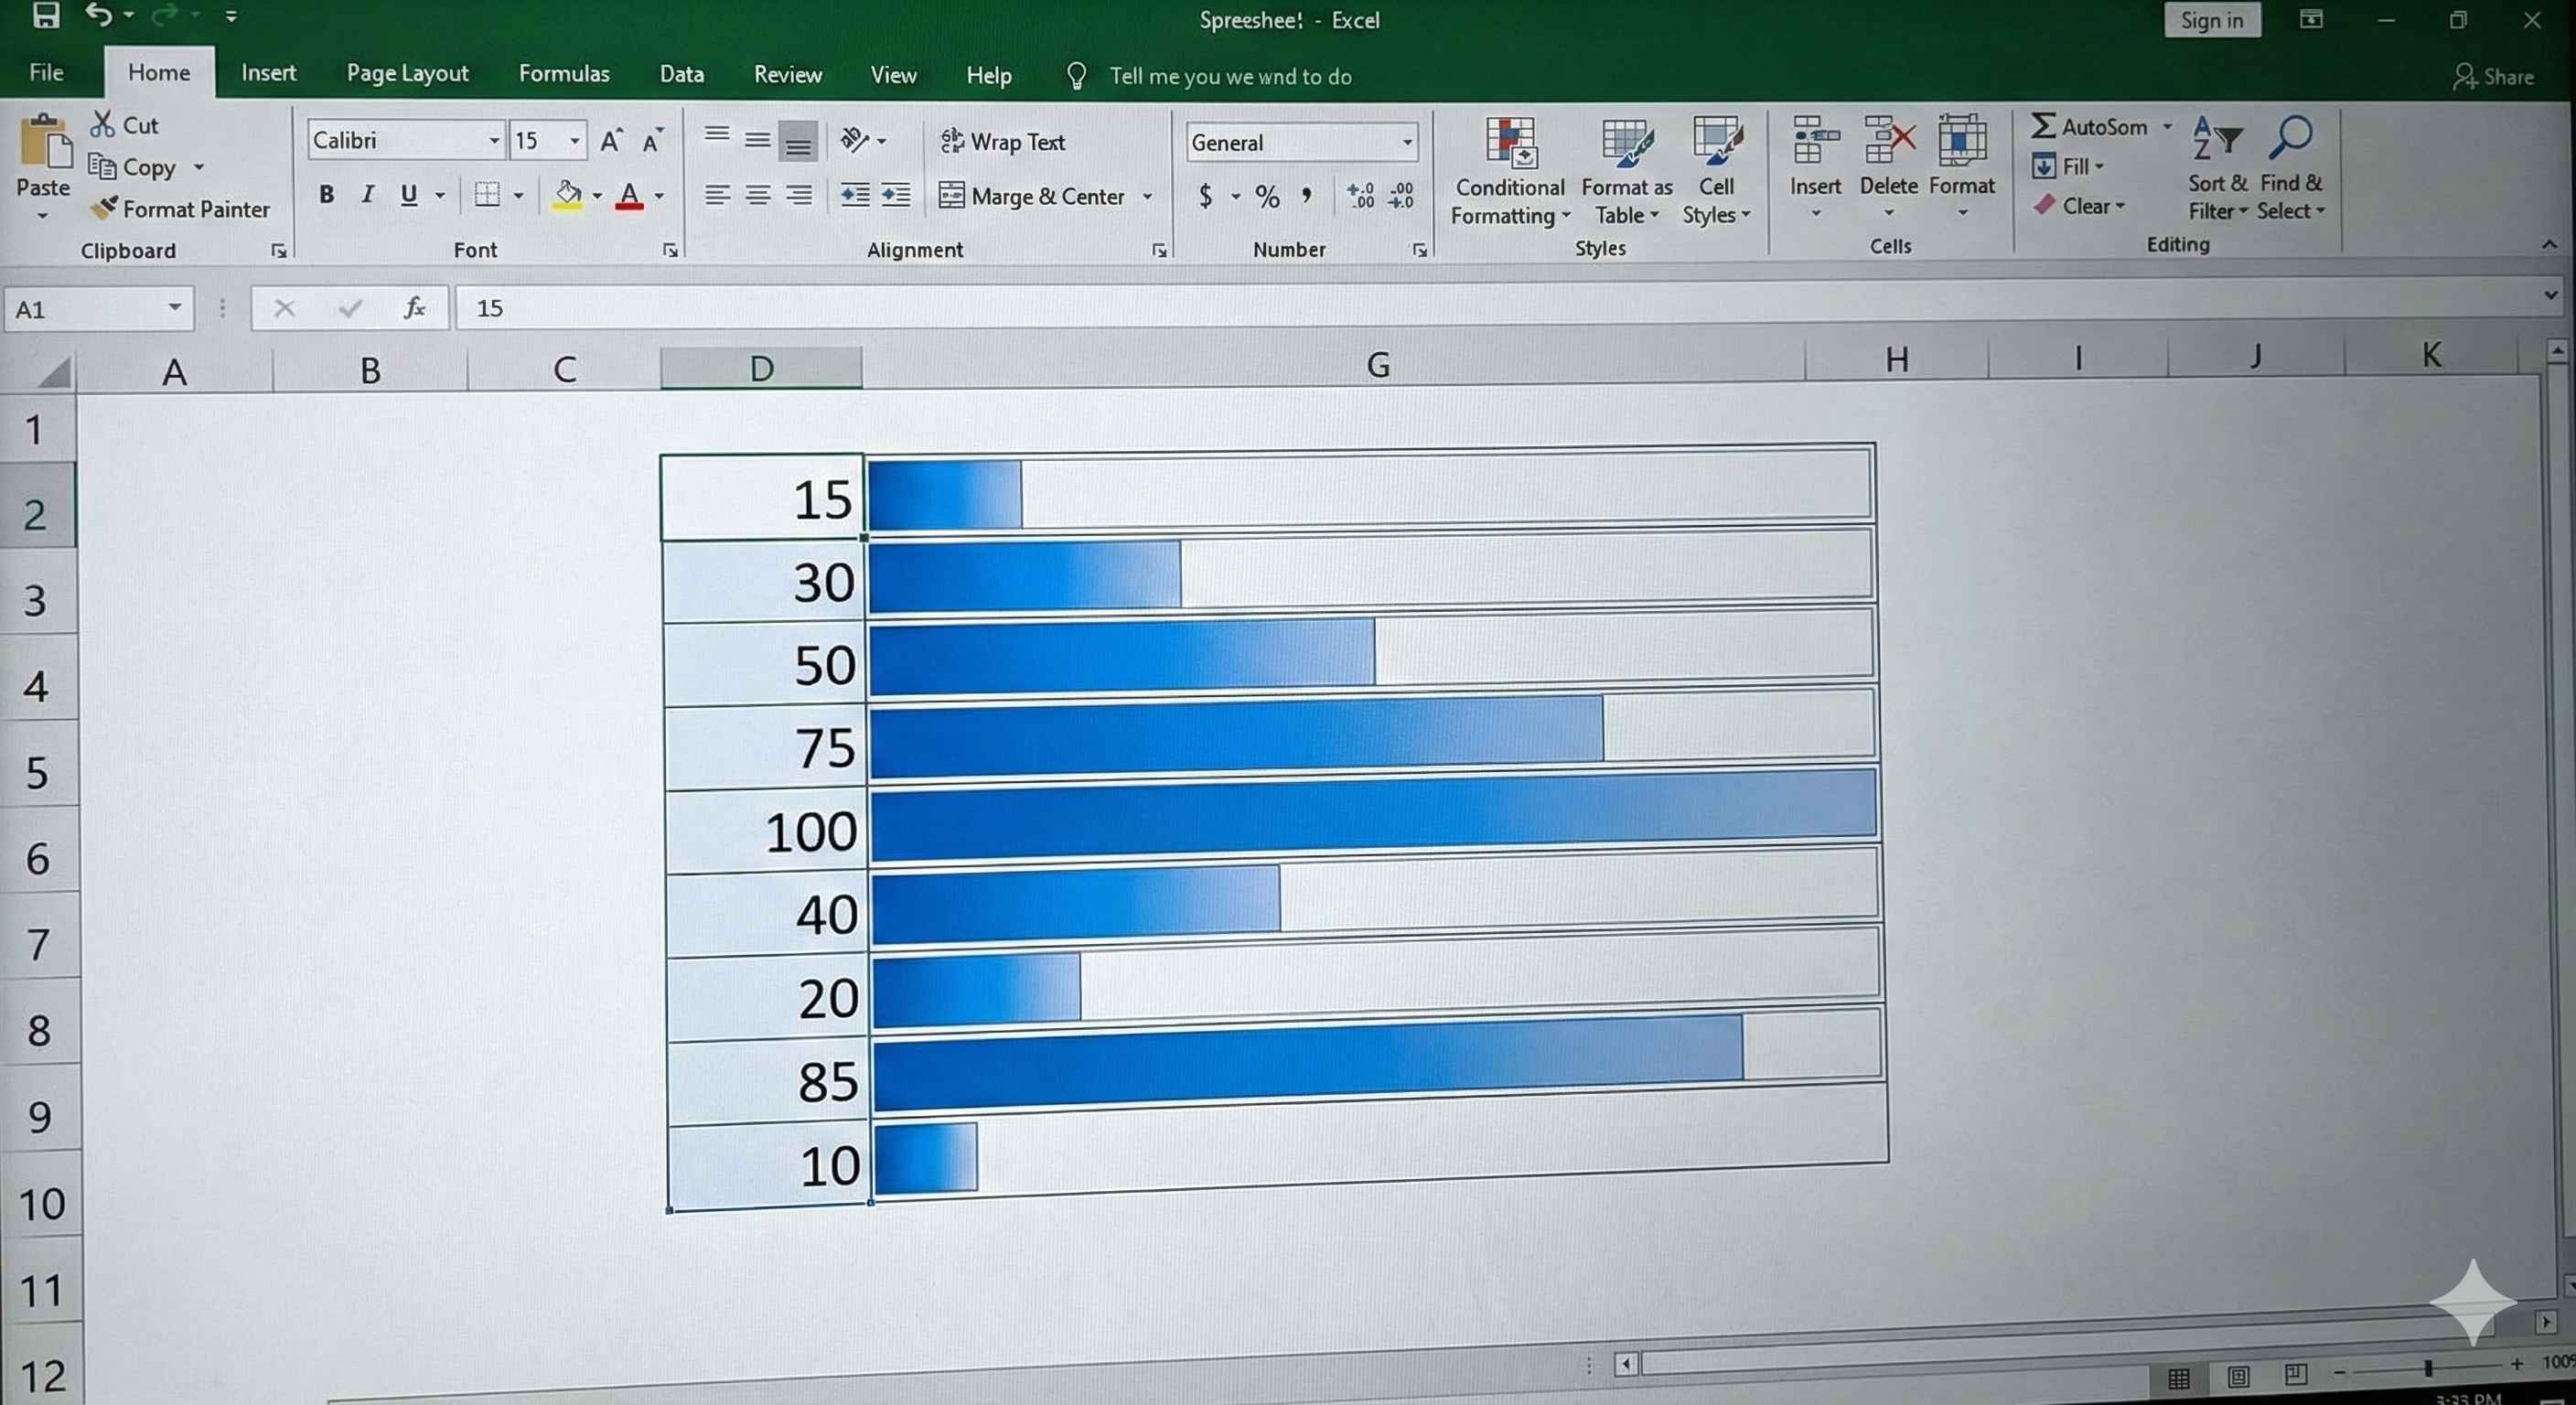
Task: Switch to the Formulas tab
Action: coord(563,74)
